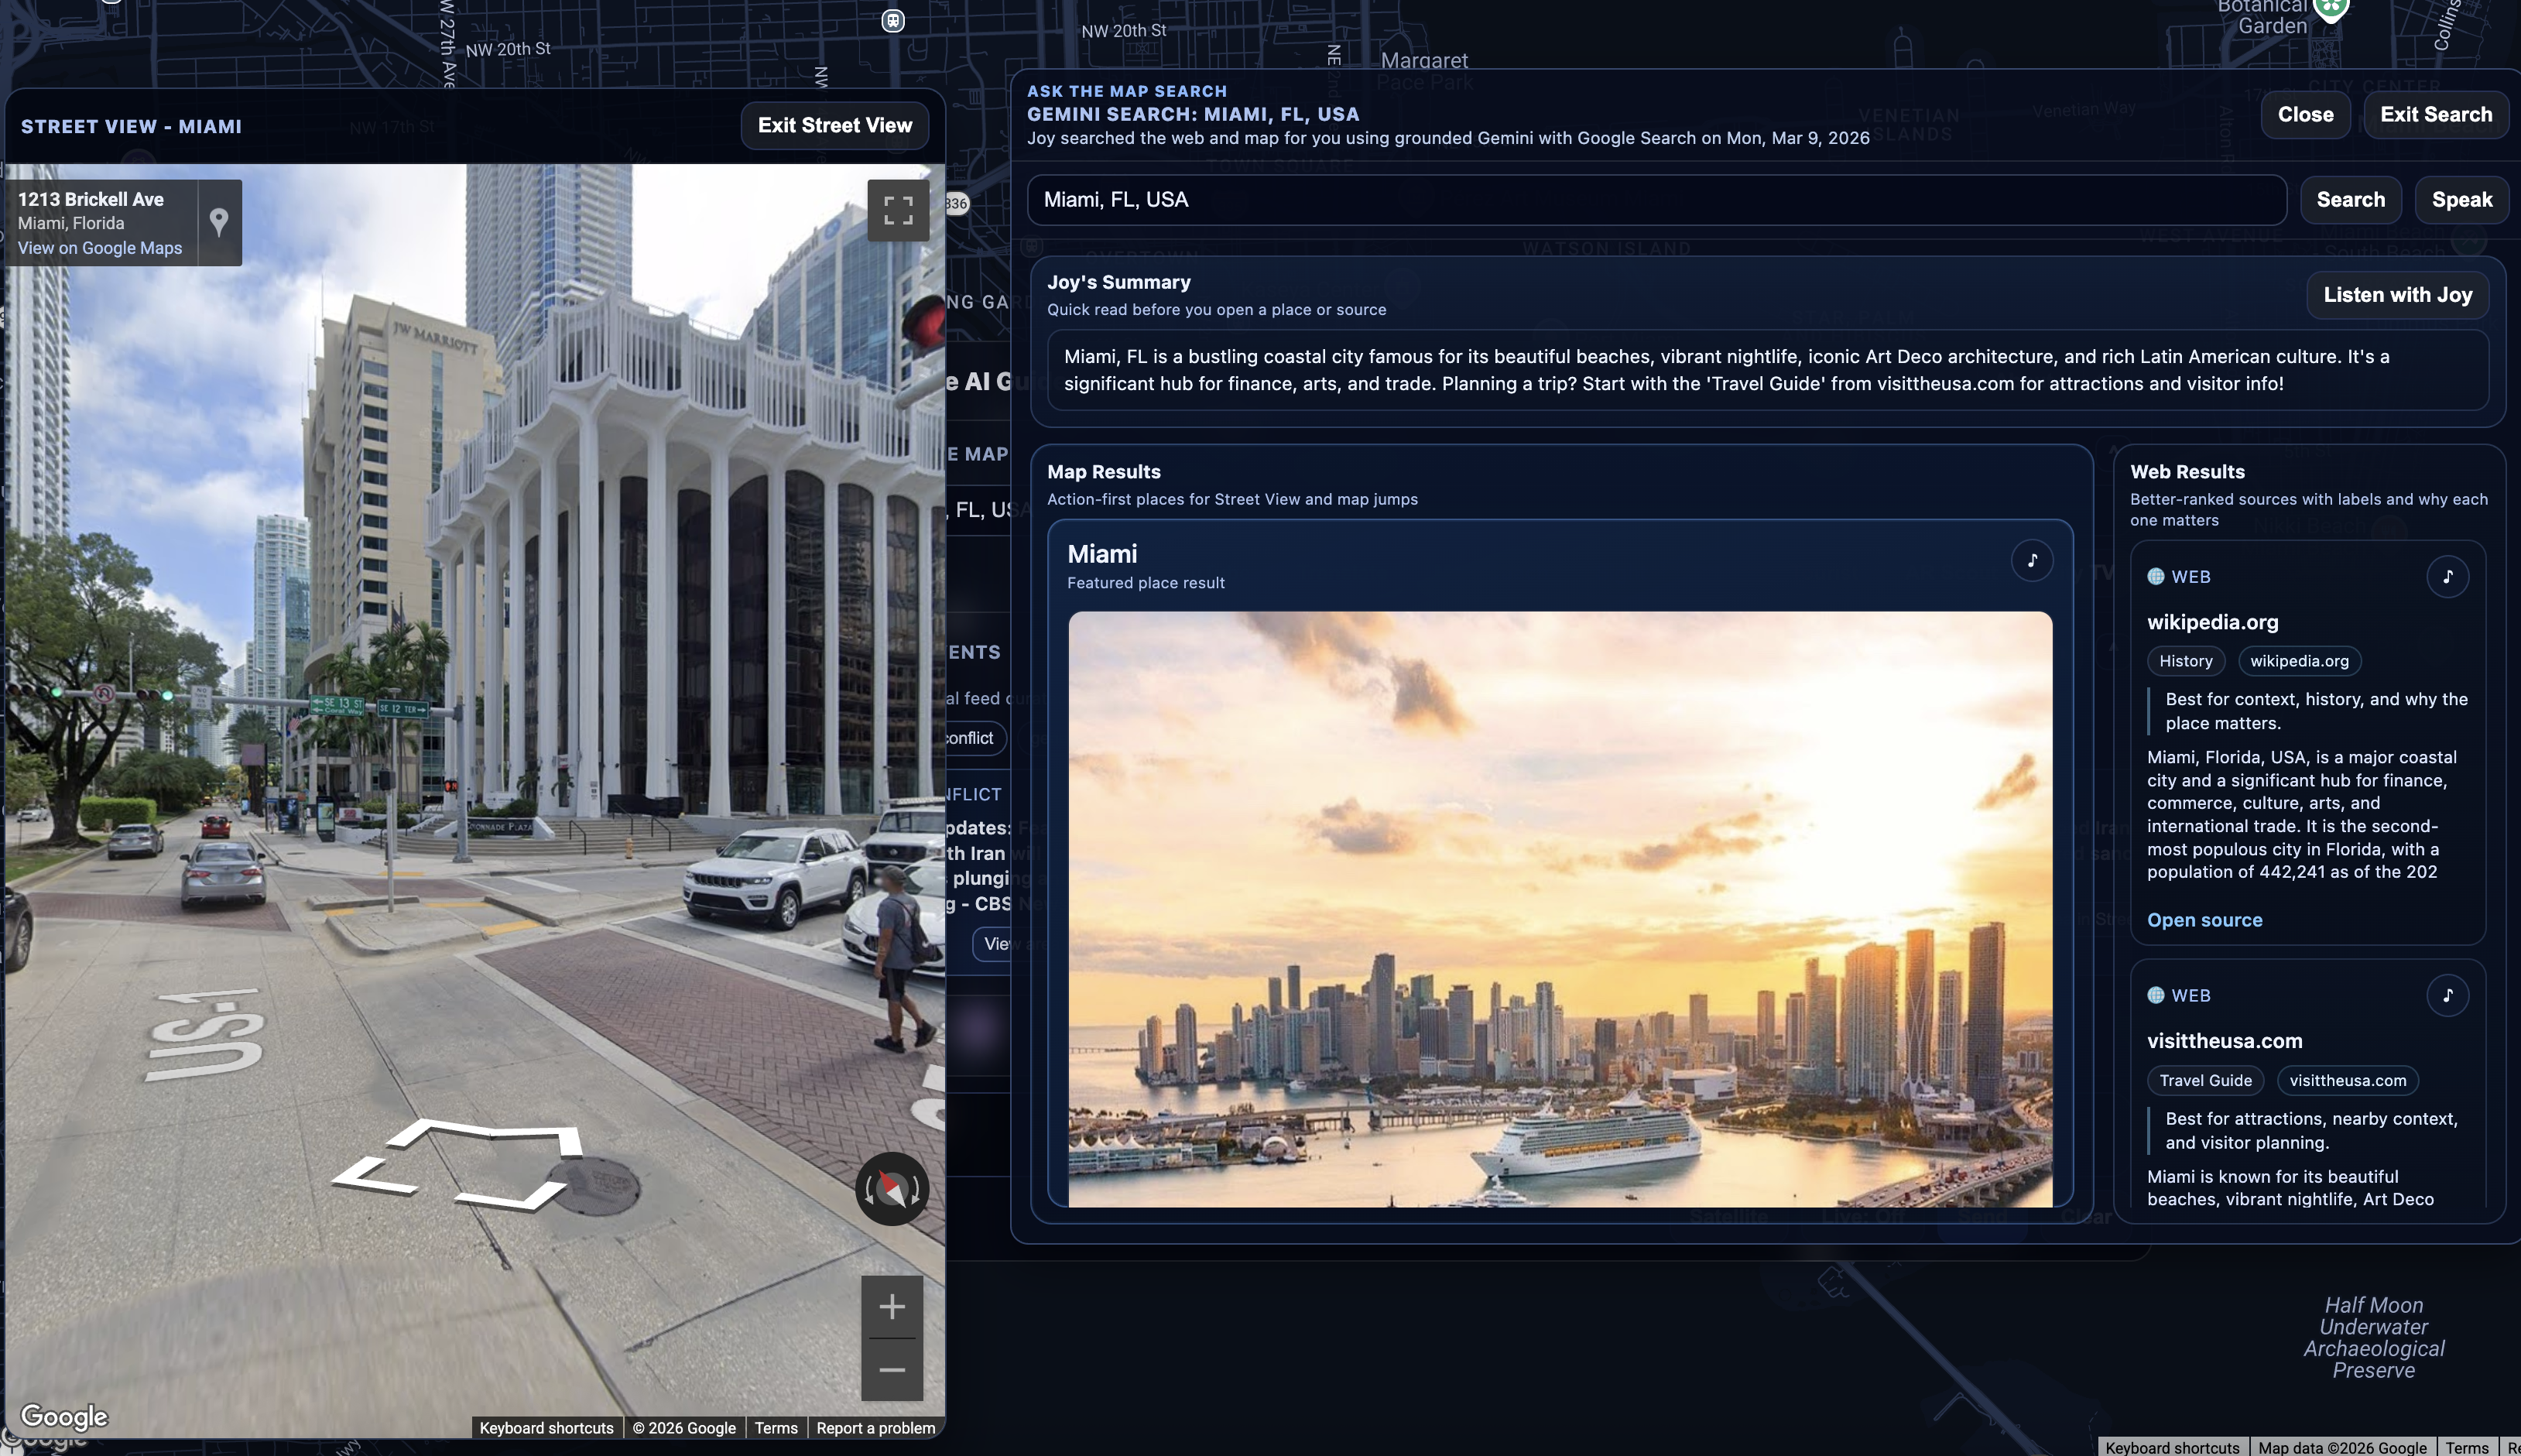2521x1456 pixels.
Task: Toggle Street View fullscreen icon
Action: [897, 210]
